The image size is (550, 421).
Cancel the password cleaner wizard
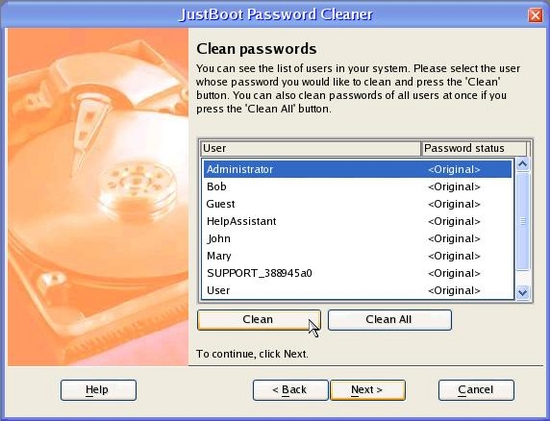476,390
